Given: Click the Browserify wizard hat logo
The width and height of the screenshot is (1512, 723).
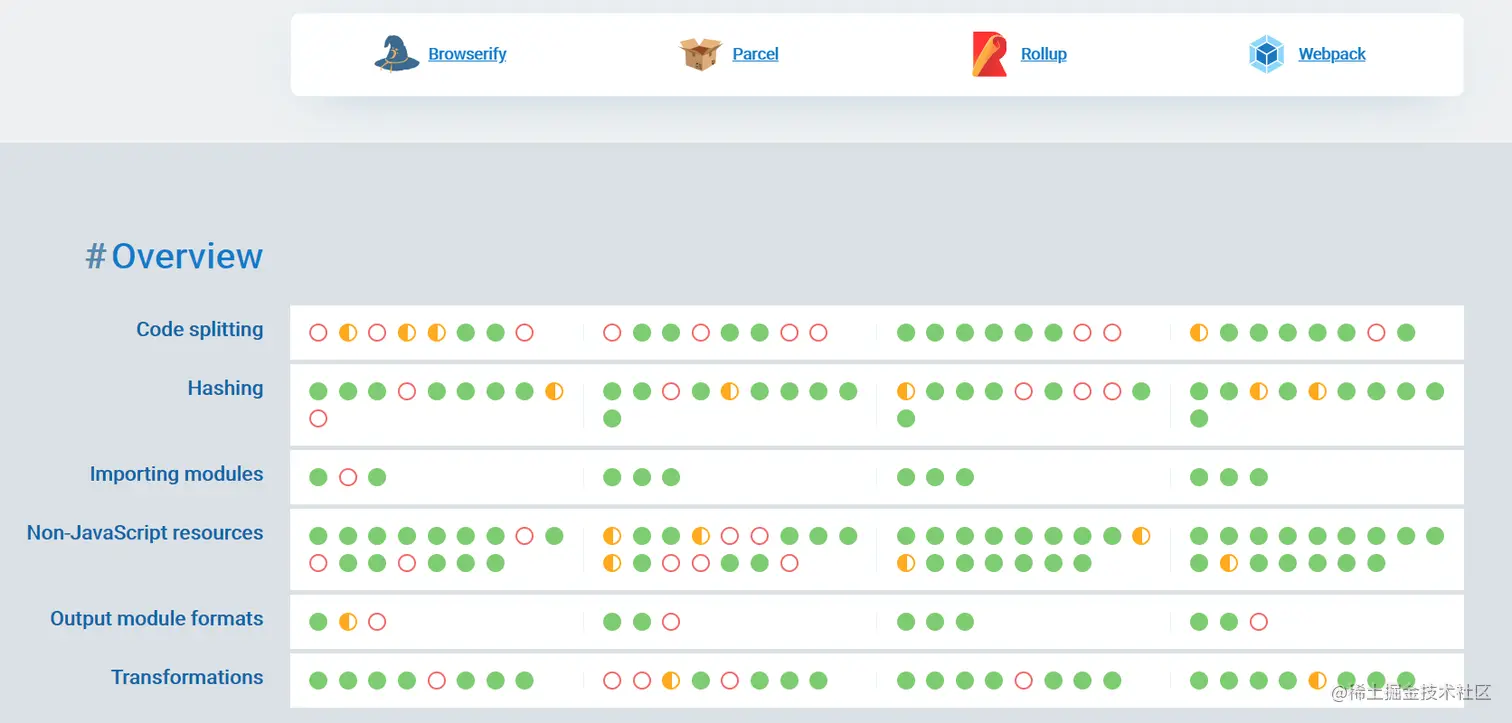Looking at the screenshot, I should (x=396, y=54).
